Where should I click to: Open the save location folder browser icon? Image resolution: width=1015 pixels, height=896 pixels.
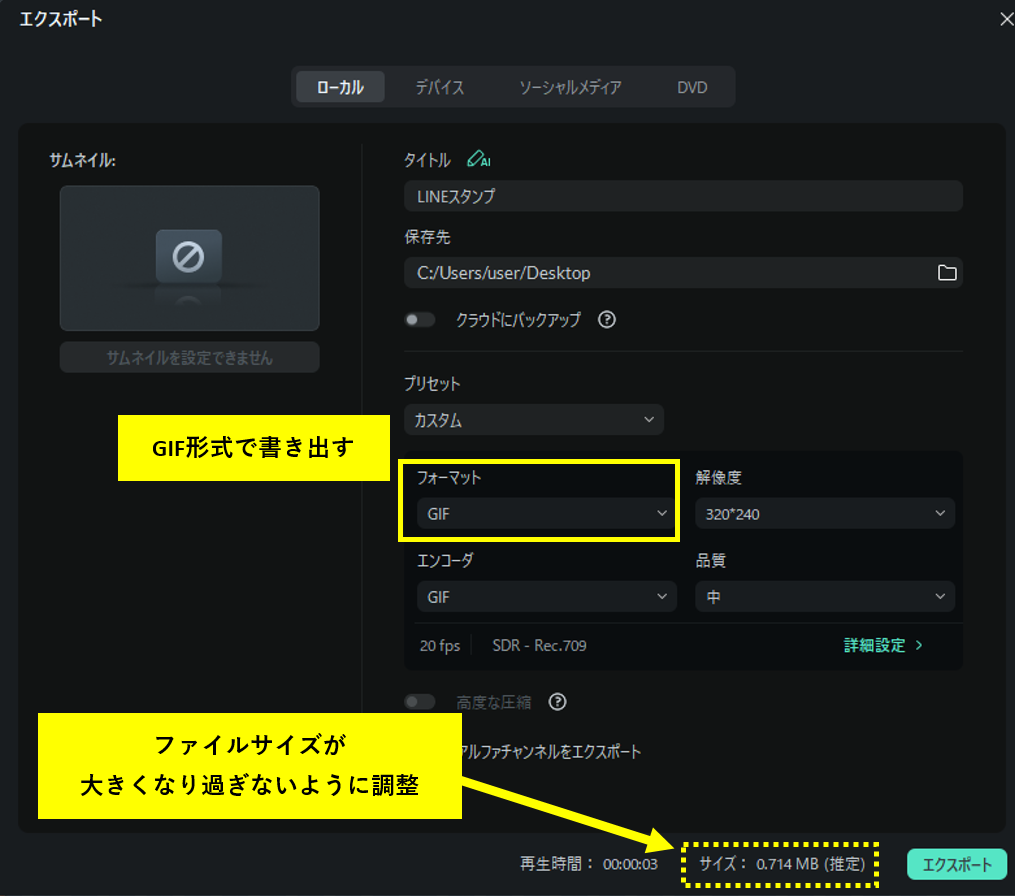point(946,273)
